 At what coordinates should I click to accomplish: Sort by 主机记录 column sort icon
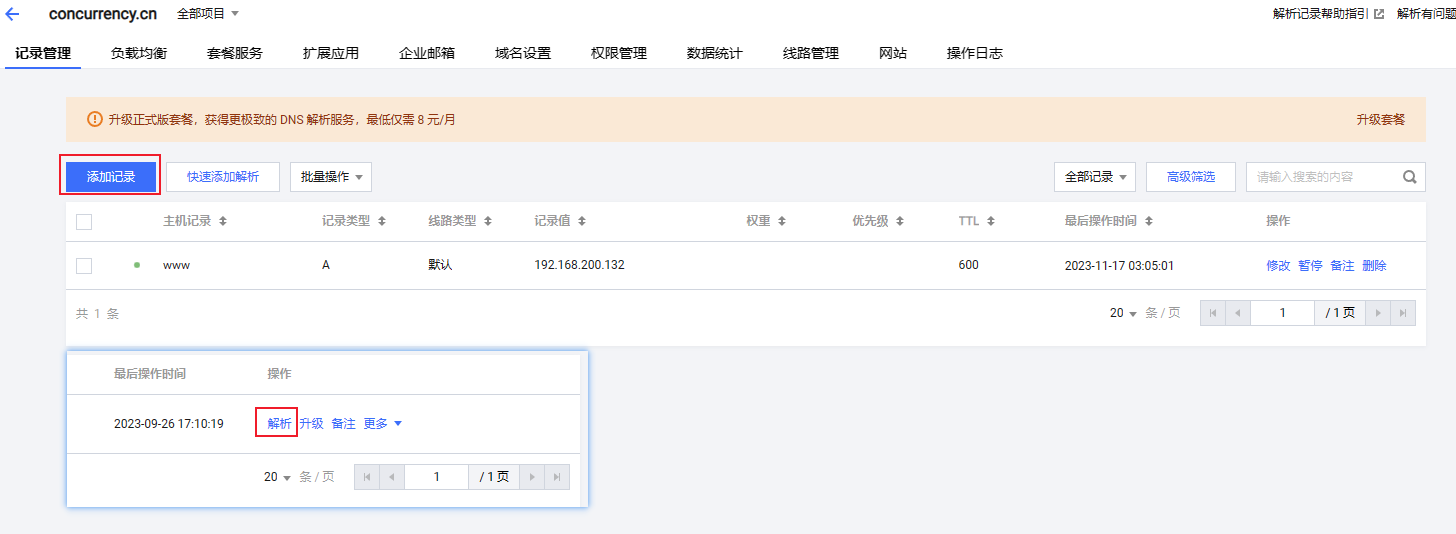pos(223,221)
